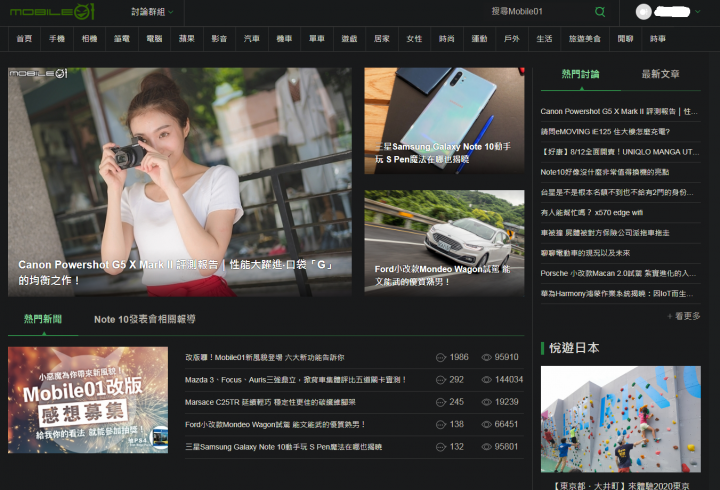The width and height of the screenshot is (720, 490).
Task: Open news list item 三星Samsung Galaxy Note 10動手玩
Action: [x=283, y=447]
